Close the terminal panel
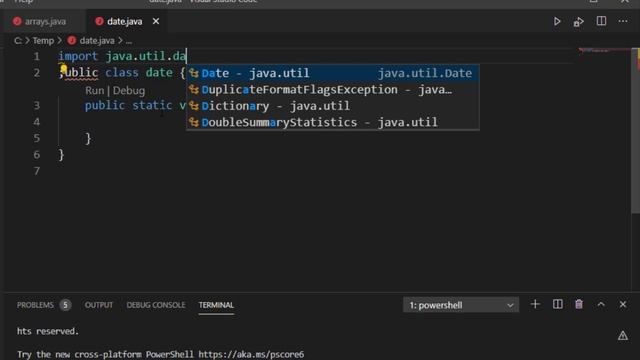The height and width of the screenshot is (360, 640). [x=623, y=304]
